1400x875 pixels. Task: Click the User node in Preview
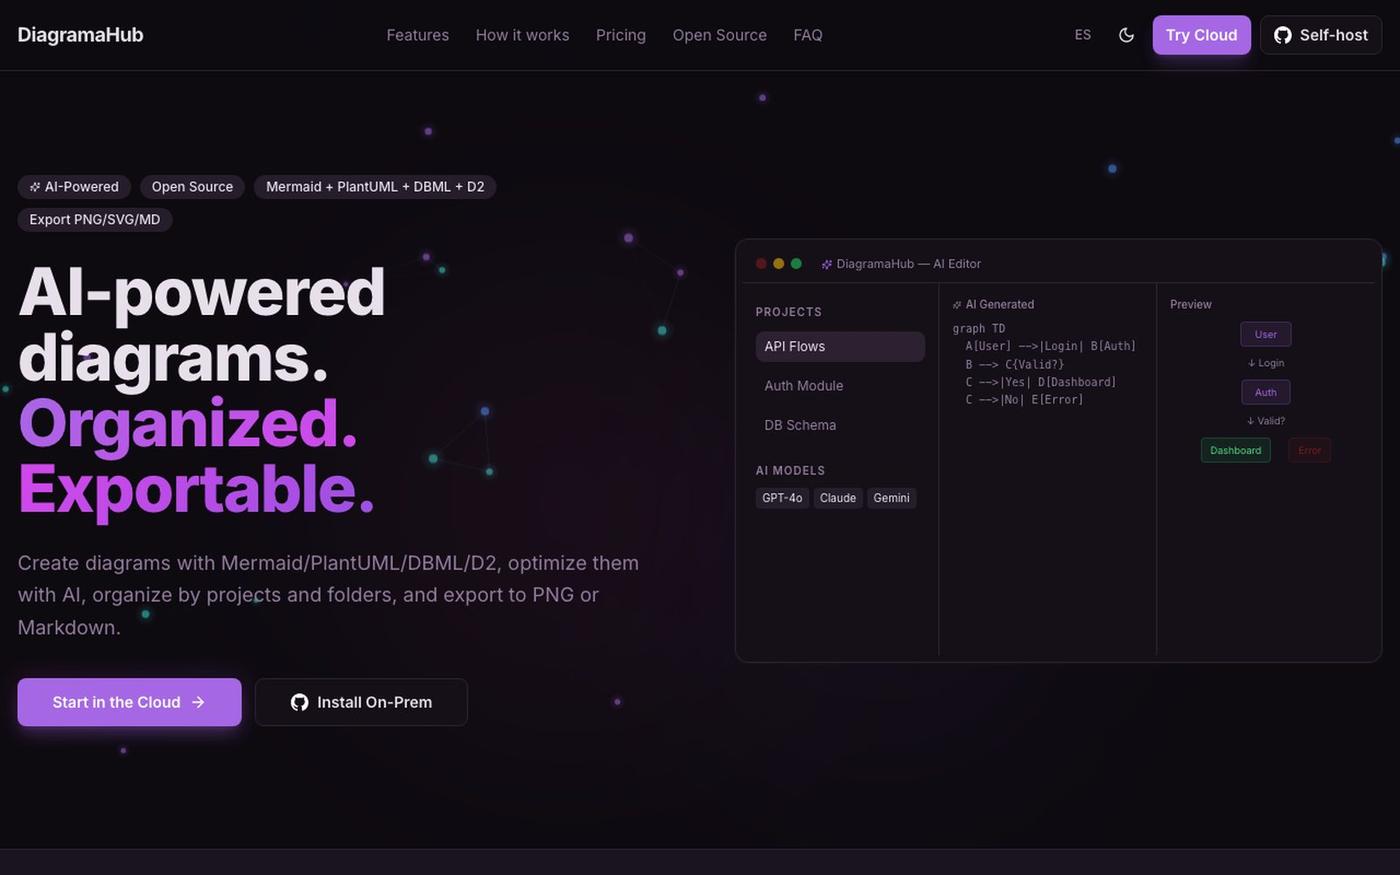[x=1266, y=335]
